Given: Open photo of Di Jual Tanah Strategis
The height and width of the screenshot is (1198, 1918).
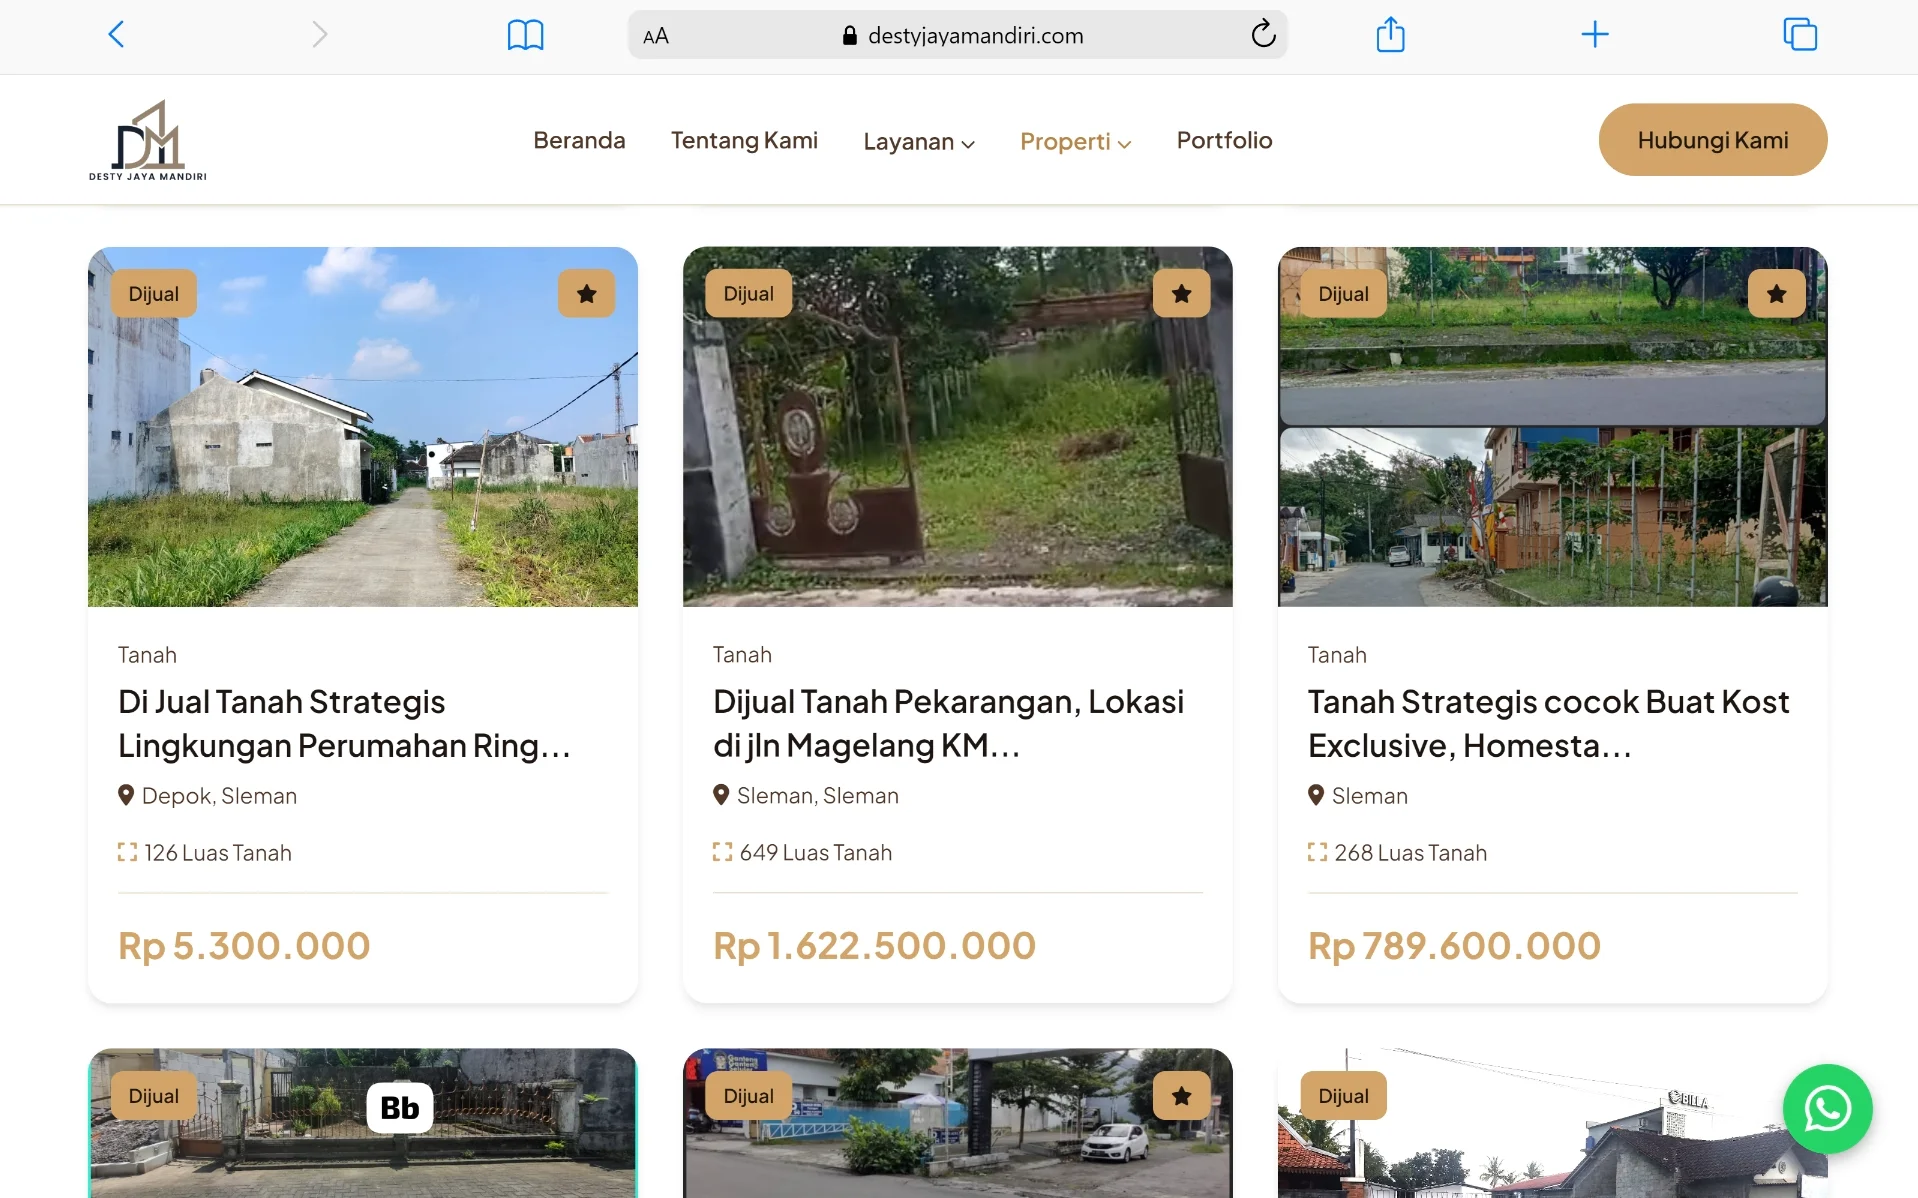Looking at the screenshot, I should [x=363, y=427].
